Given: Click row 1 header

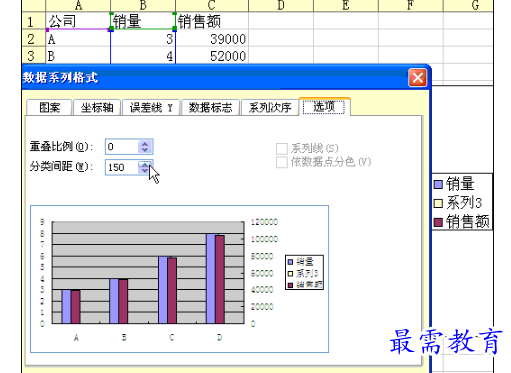Looking at the screenshot, I should 34,21.
